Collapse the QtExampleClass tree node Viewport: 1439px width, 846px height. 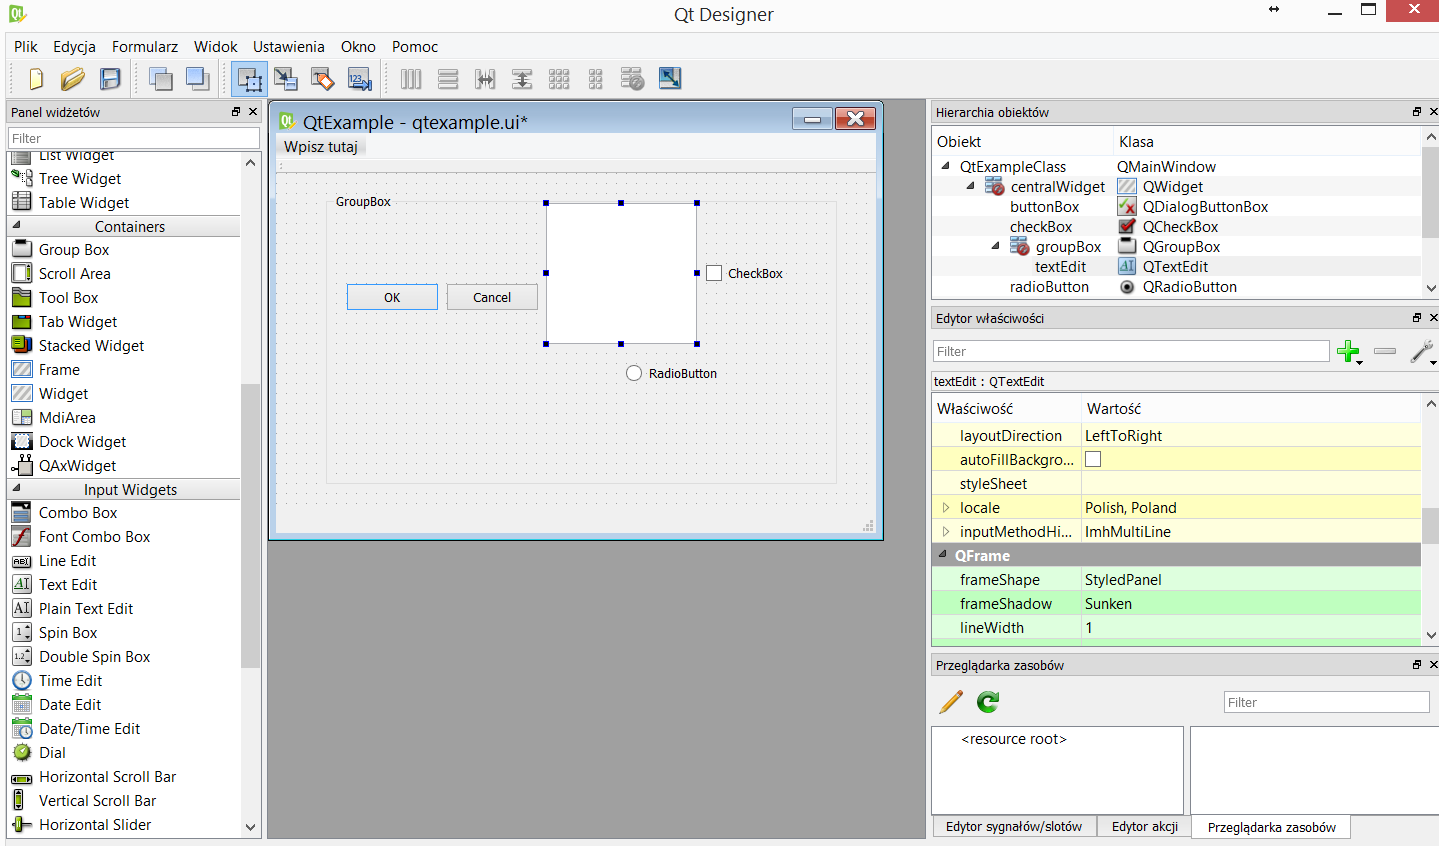pos(945,166)
